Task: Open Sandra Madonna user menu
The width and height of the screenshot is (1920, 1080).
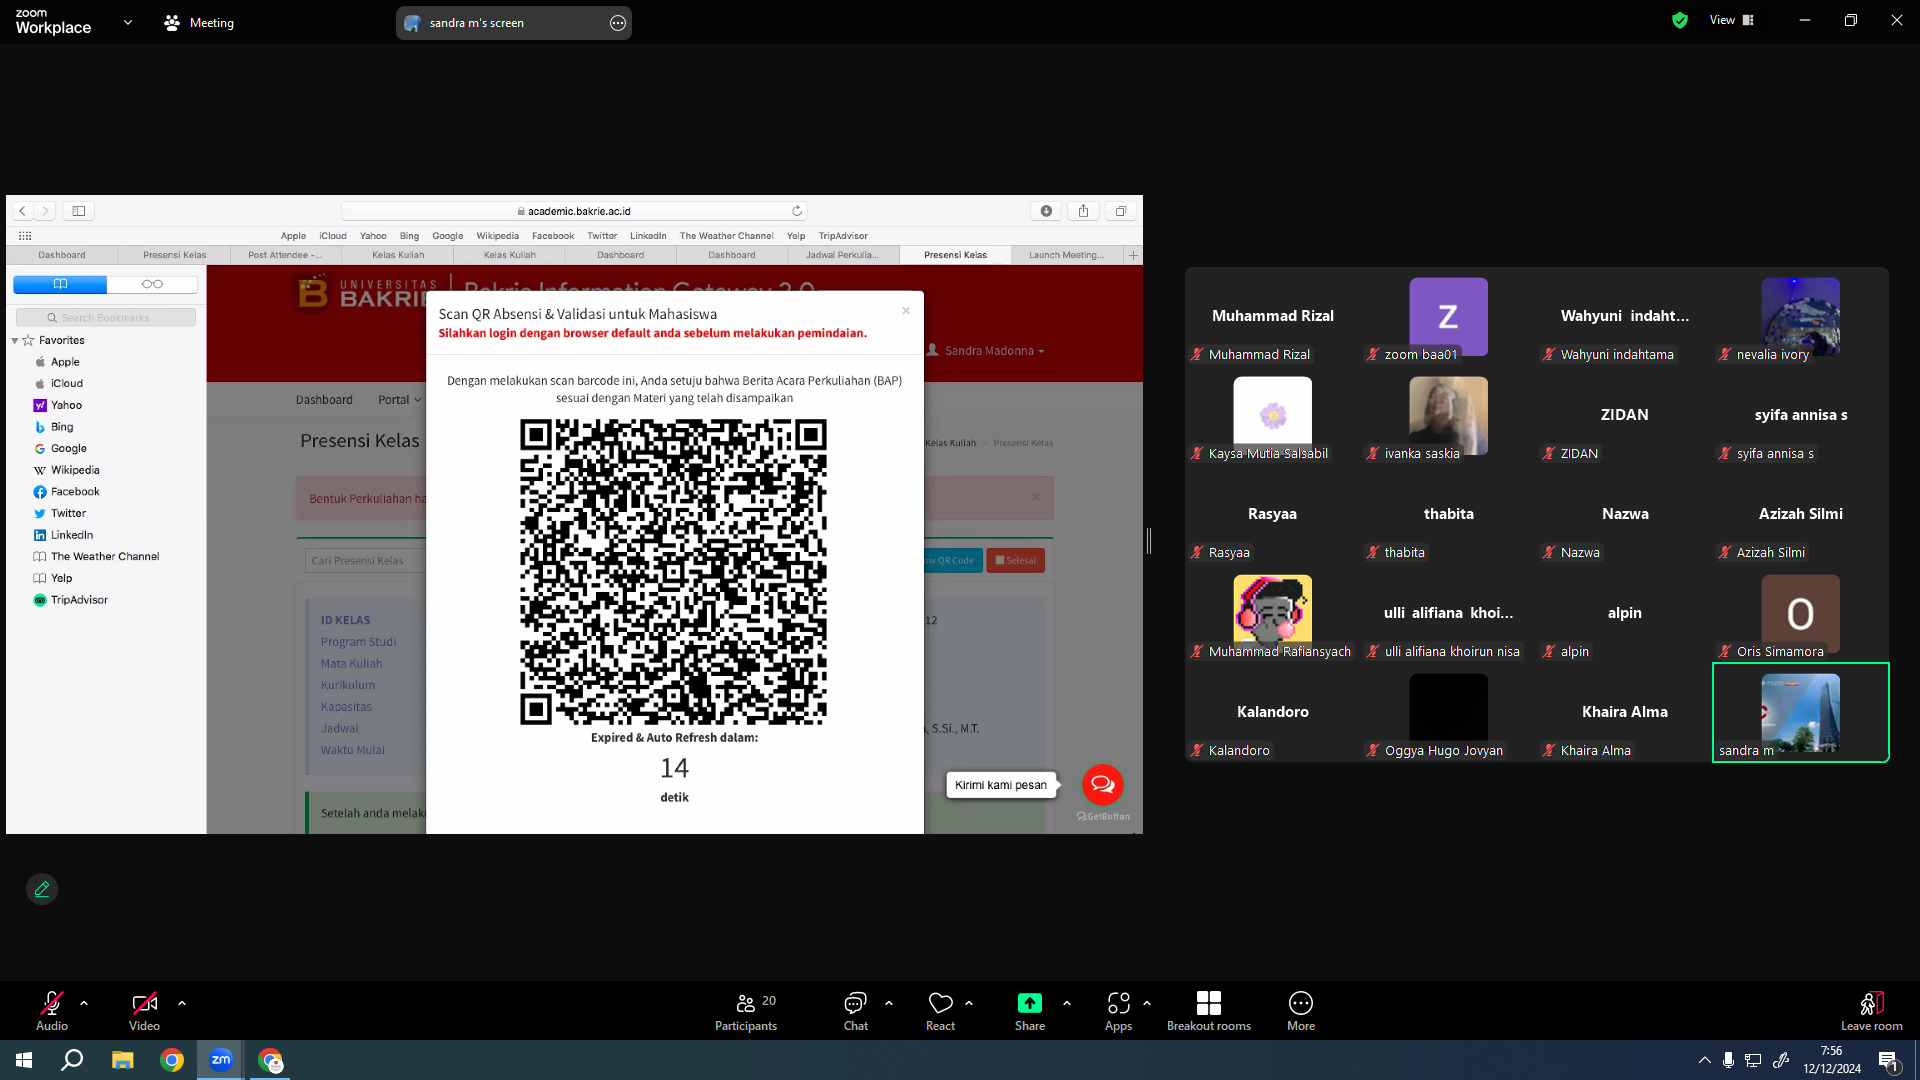Action: (986, 351)
